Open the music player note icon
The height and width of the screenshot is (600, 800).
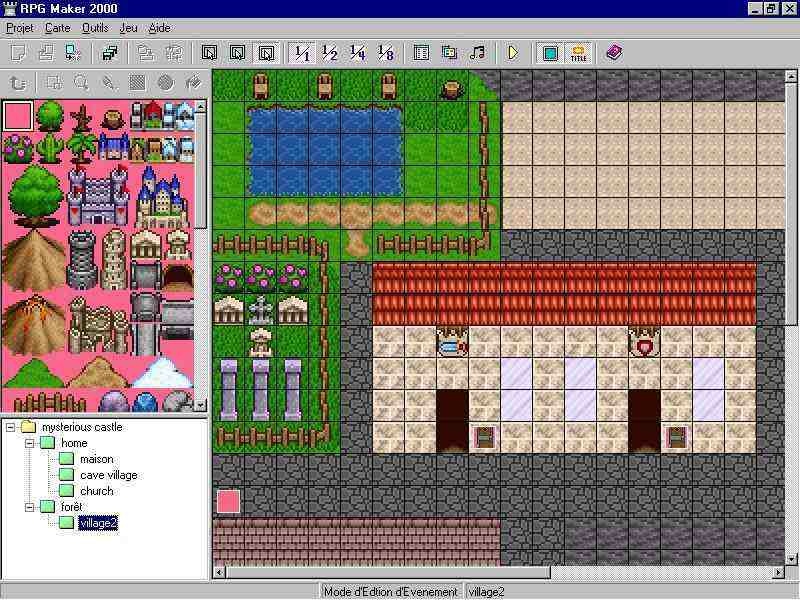click(478, 53)
